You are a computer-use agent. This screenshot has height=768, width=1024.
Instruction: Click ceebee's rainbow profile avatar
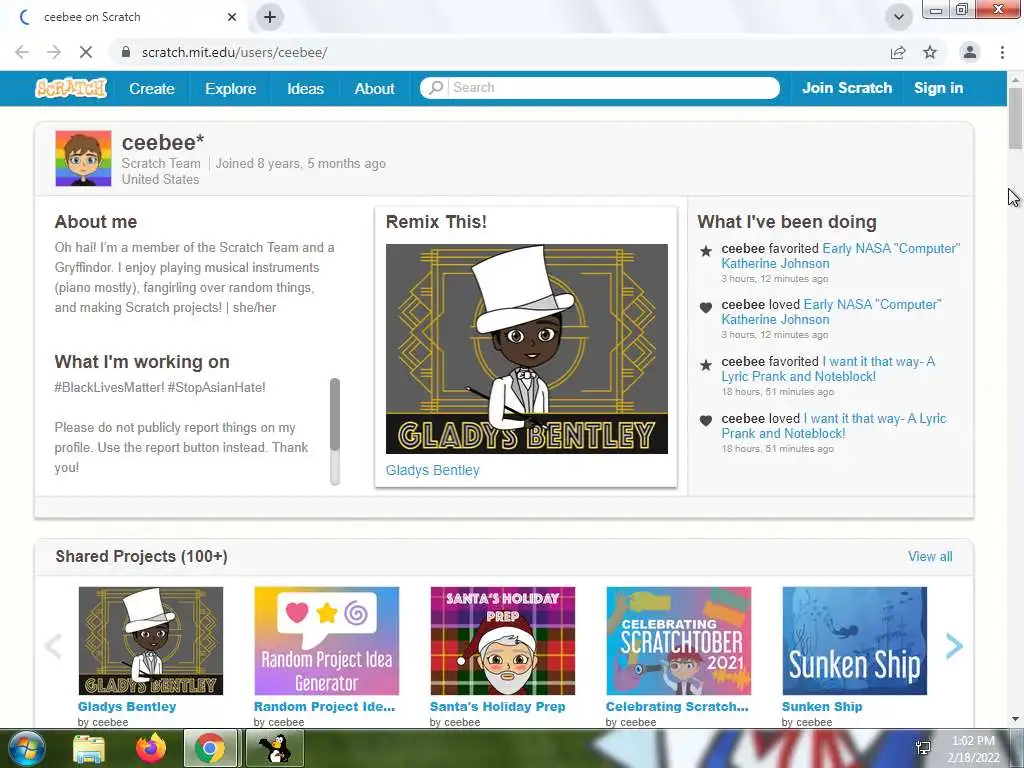84,158
